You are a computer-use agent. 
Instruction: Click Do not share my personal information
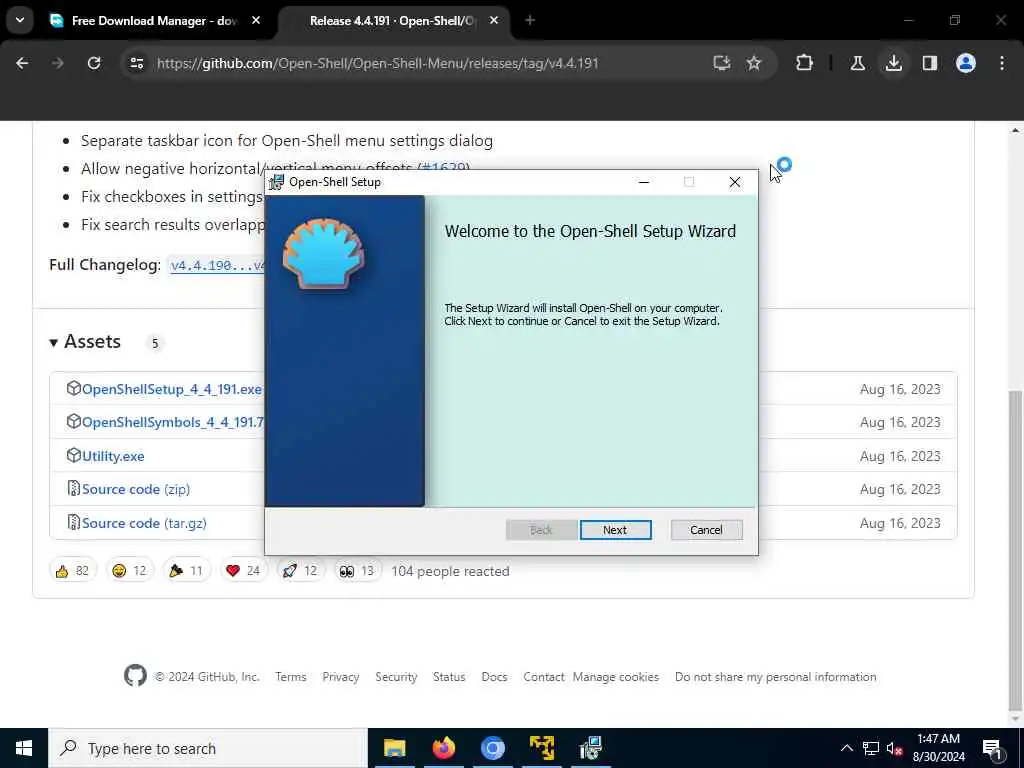click(776, 677)
